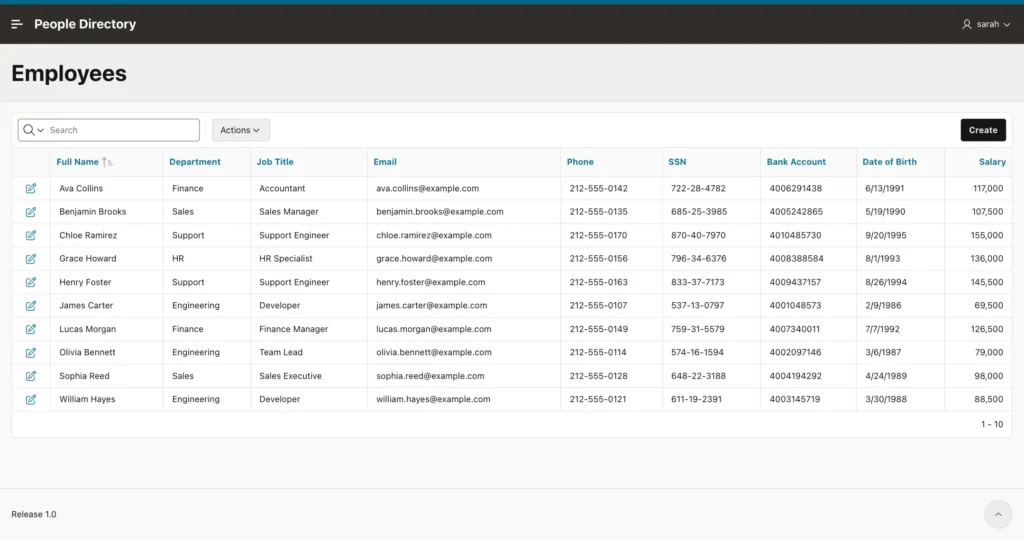Viewport: 1024px width, 540px height.
Task: Edit the James Carter record
Action: 31,306
